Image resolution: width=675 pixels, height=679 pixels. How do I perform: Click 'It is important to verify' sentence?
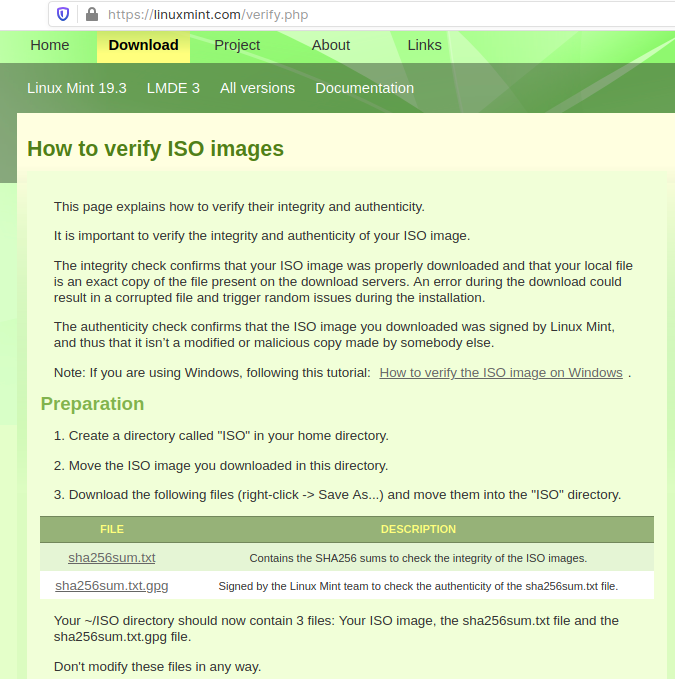click(262, 236)
